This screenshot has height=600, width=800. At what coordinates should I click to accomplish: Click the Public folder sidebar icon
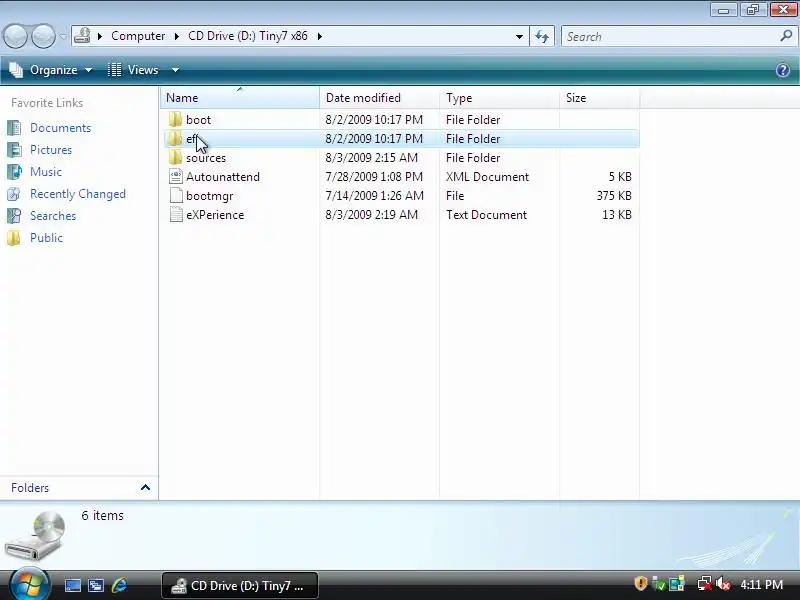tap(14, 238)
